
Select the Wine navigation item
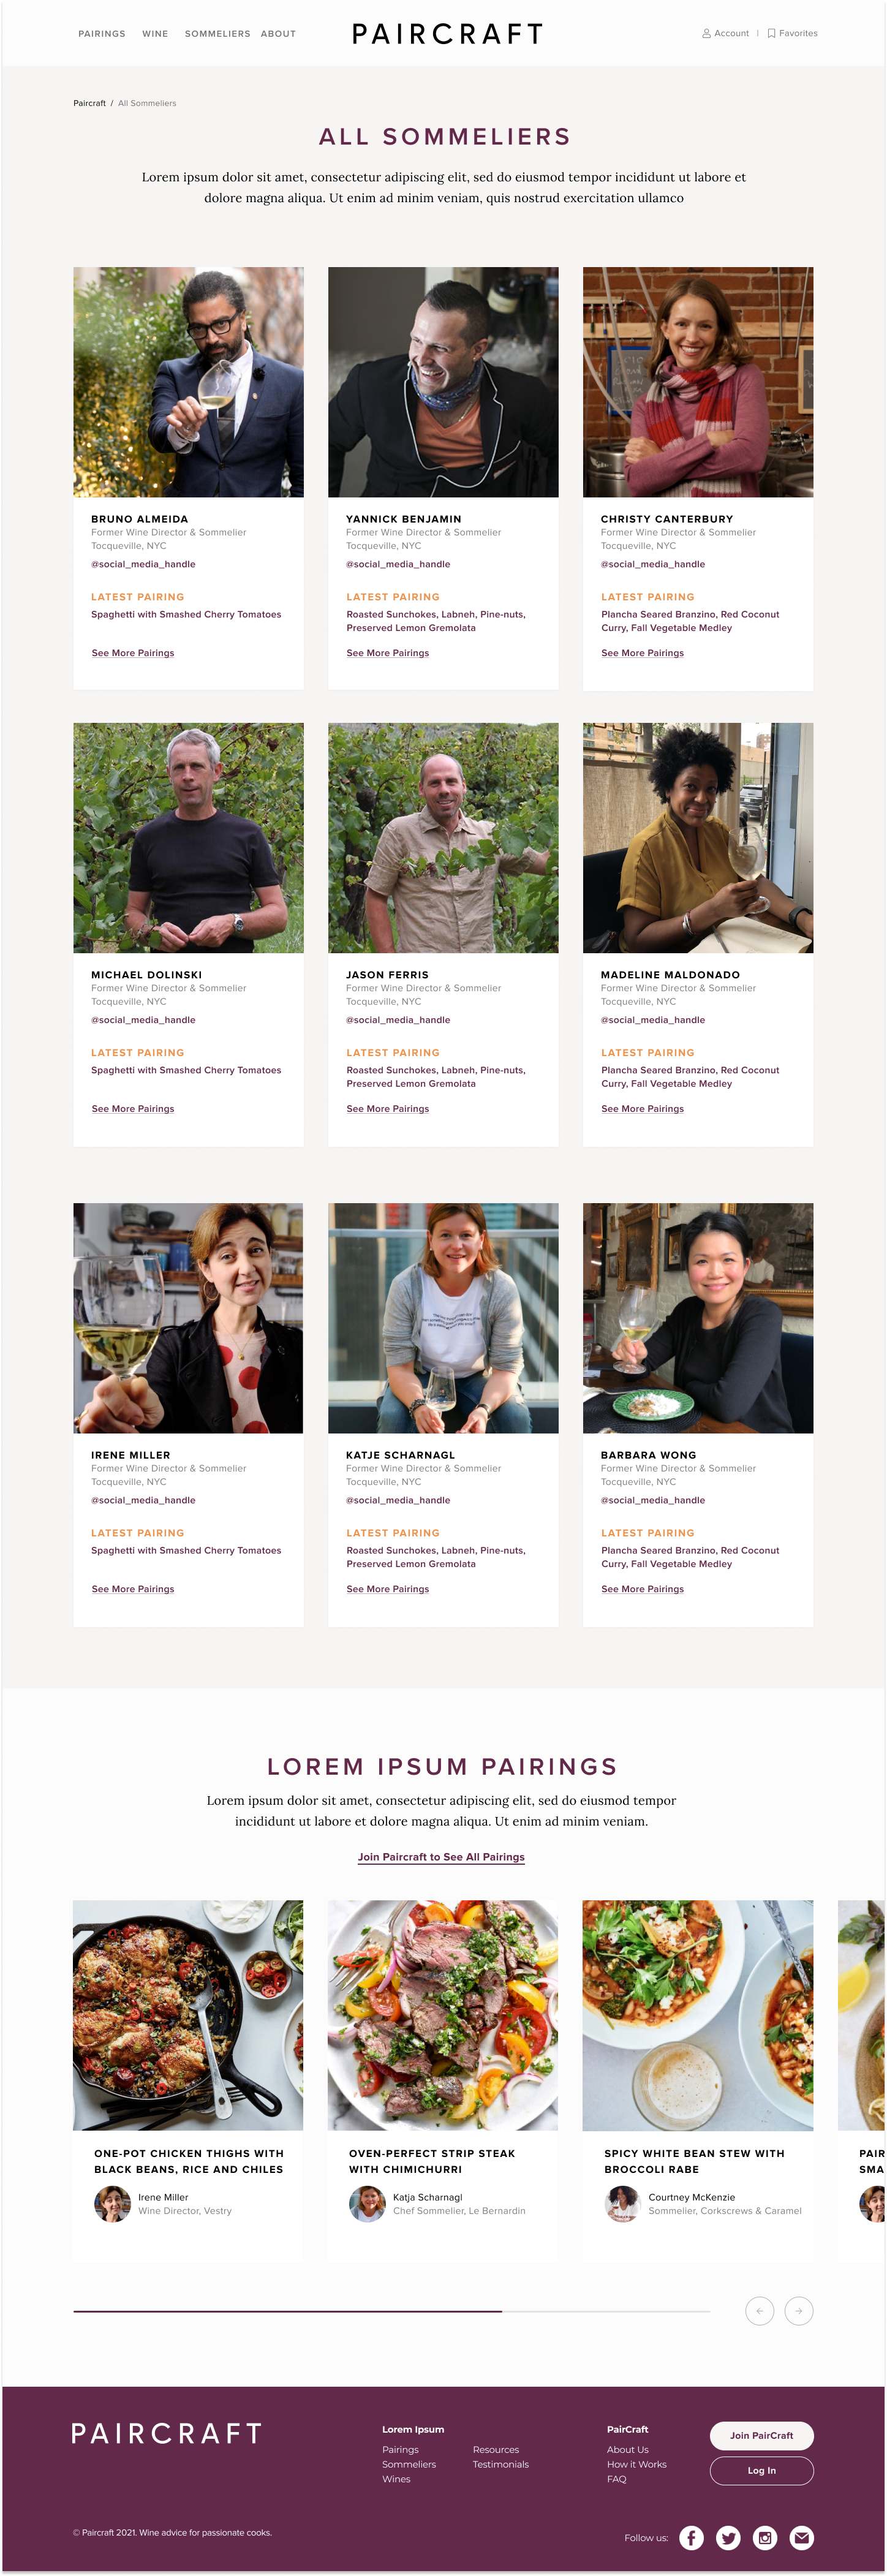click(x=155, y=34)
